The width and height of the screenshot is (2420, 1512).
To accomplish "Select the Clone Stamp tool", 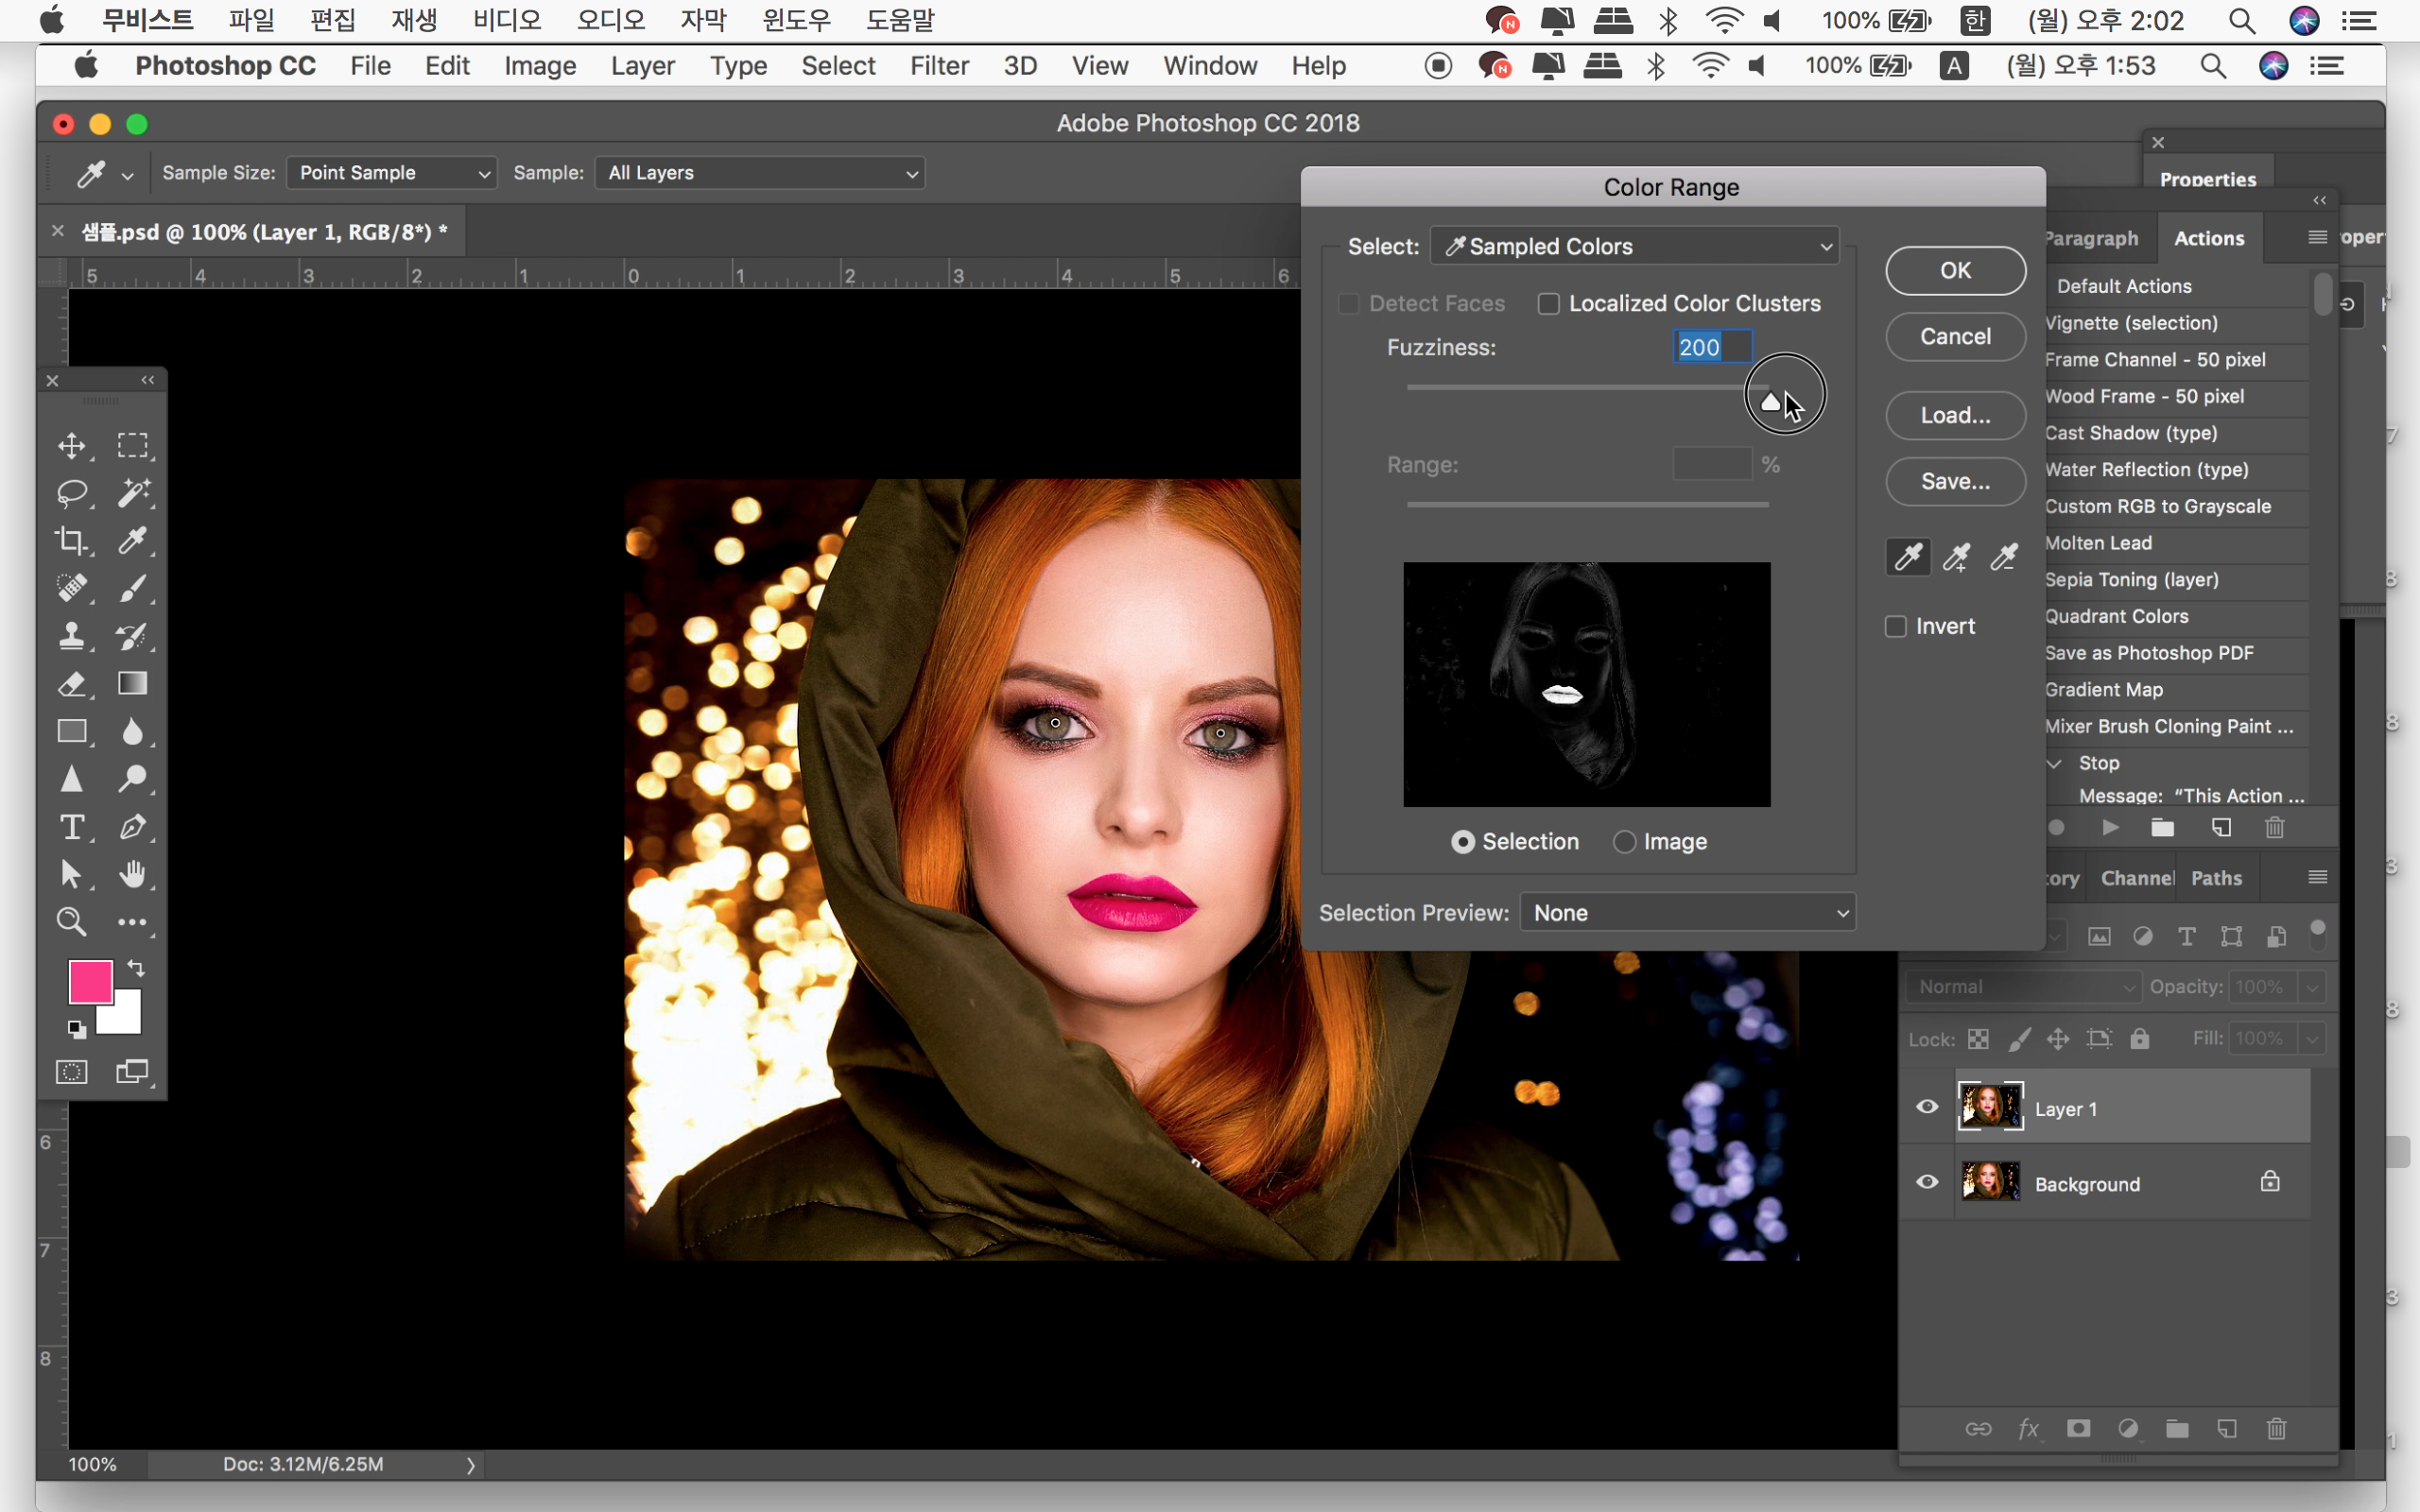I will (x=71, y=636).
